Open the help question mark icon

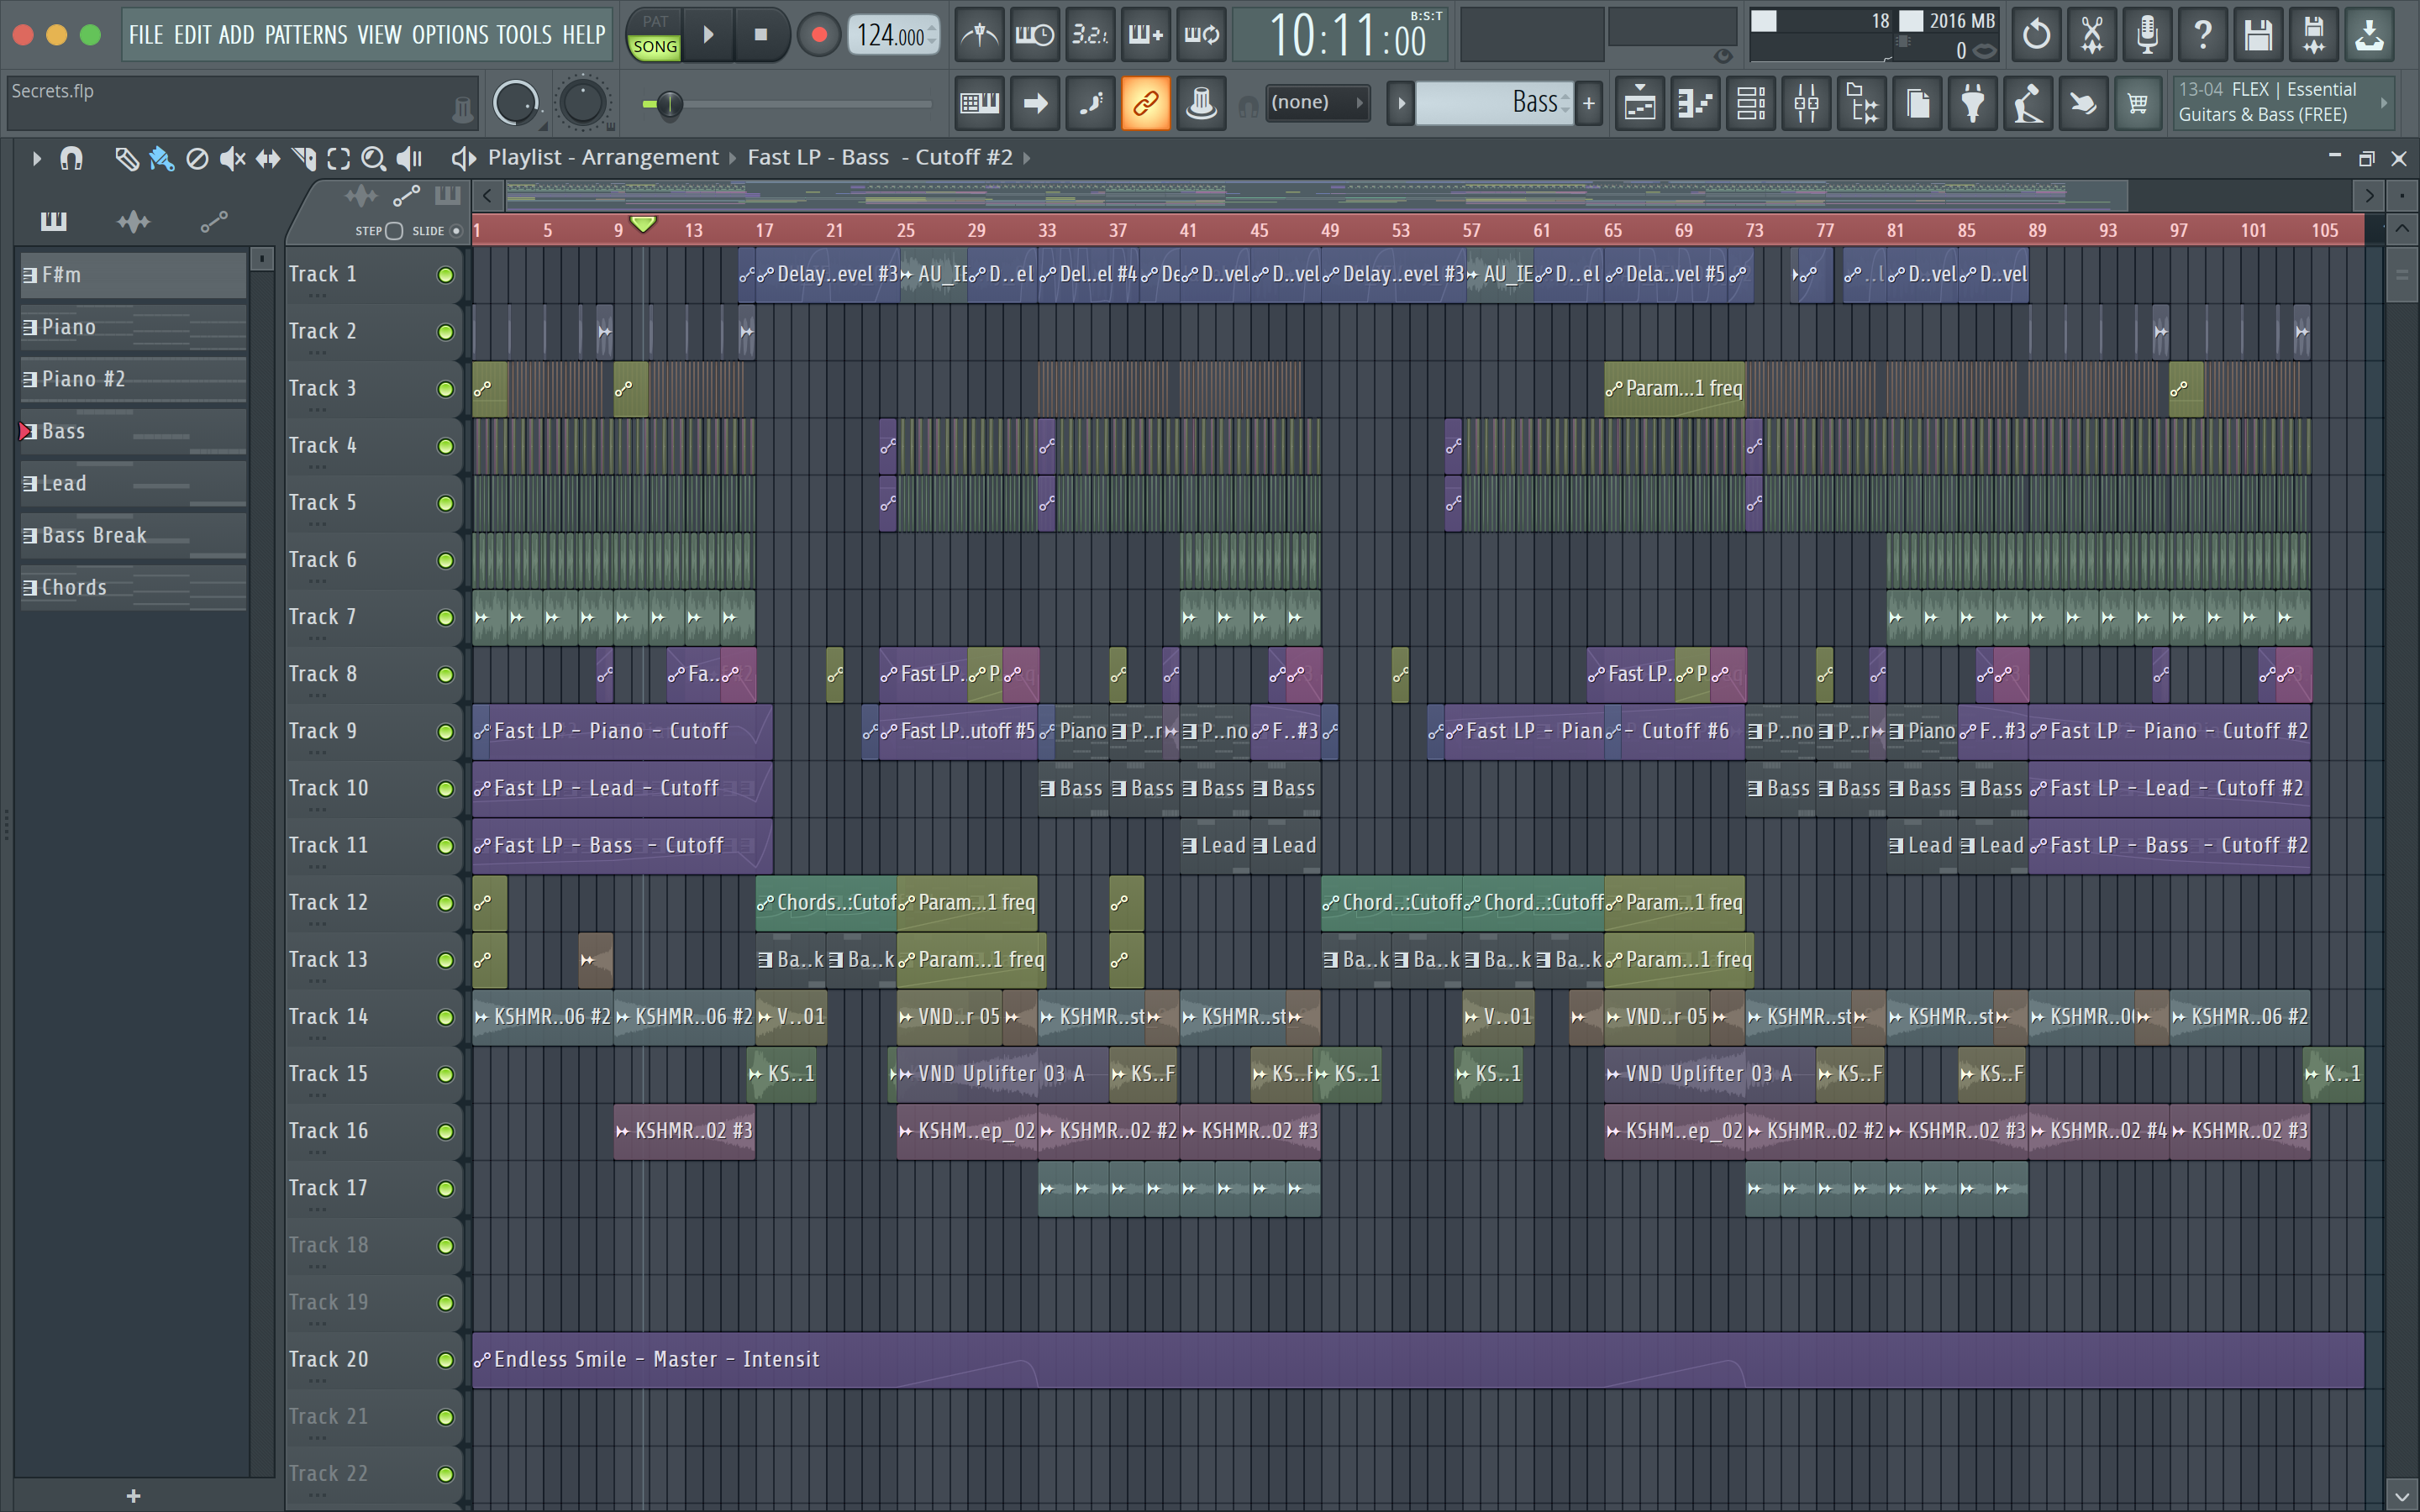coord(2202,36)
